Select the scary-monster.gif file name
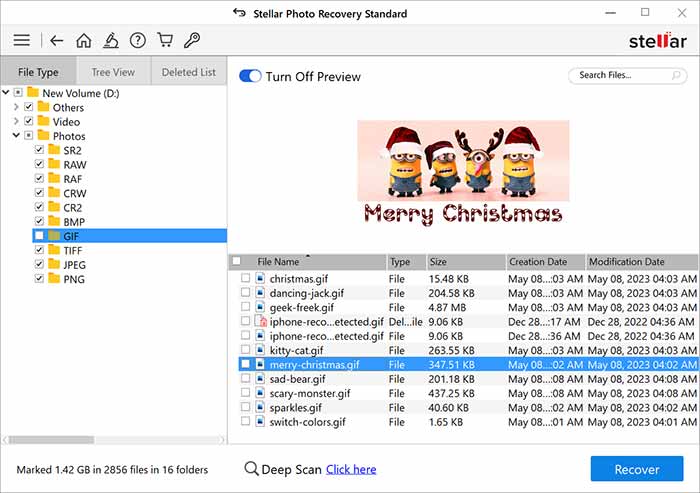Screen dimensions: 700x493 (x=310, y=393)
